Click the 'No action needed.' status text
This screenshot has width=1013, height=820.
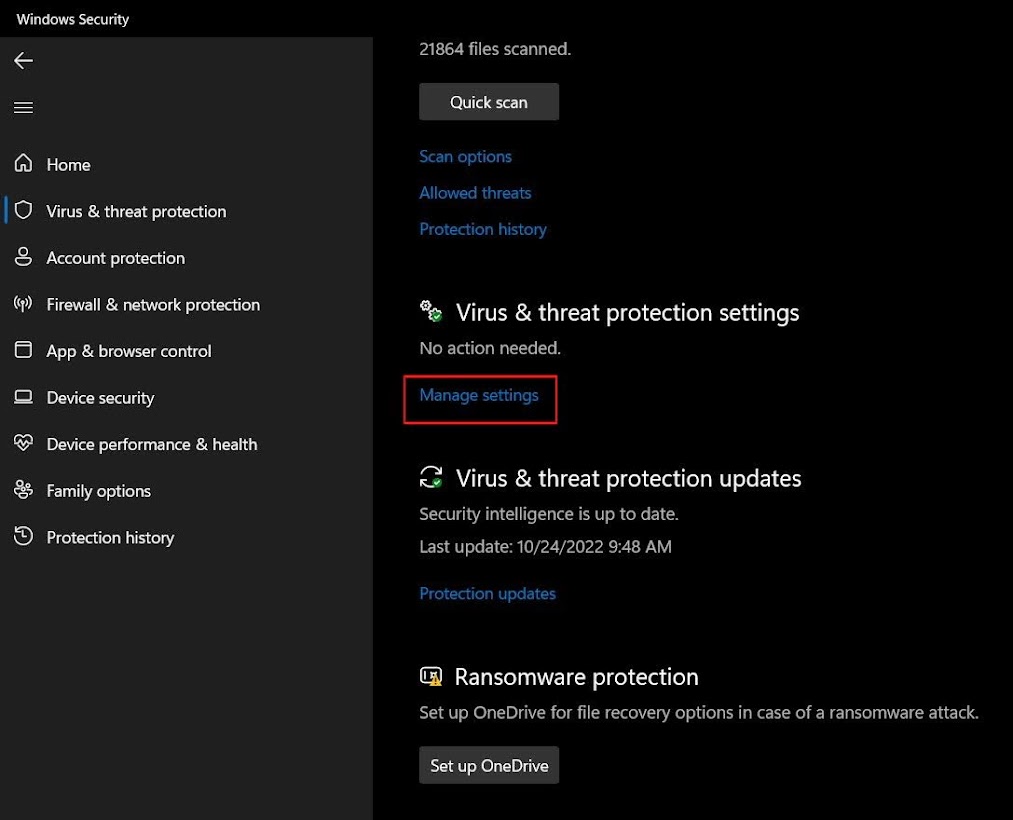click(490, 348)
